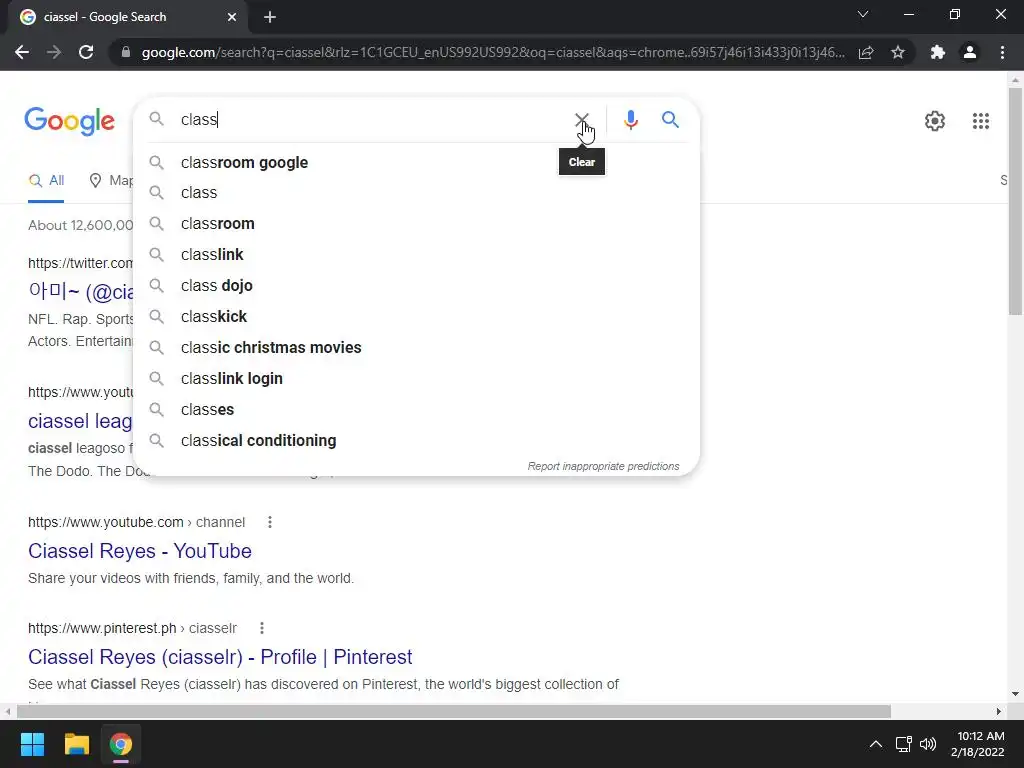This screenshot has height=768, width=1024.
Task: Click 'Report inappropriate predictions' link
Action: tap(603, 466)
